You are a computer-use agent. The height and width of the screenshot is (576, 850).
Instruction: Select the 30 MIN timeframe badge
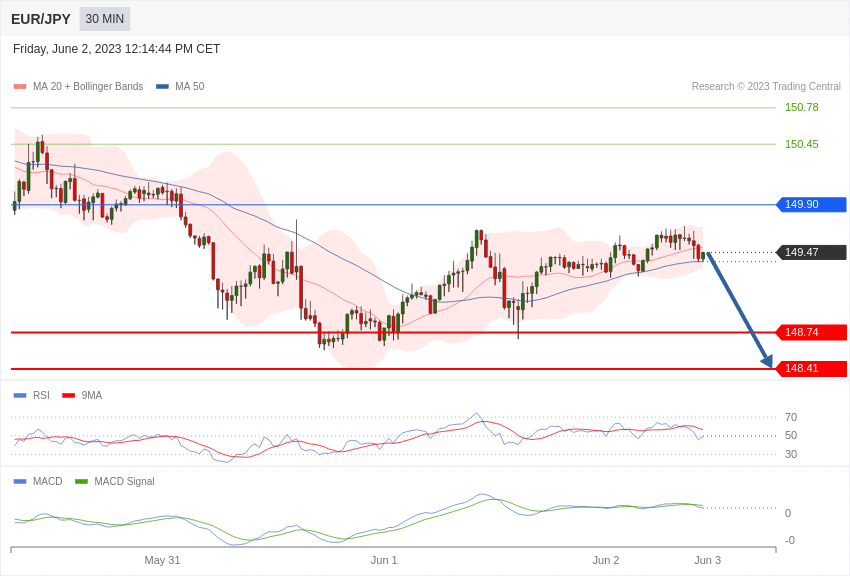tap(105, 19)
